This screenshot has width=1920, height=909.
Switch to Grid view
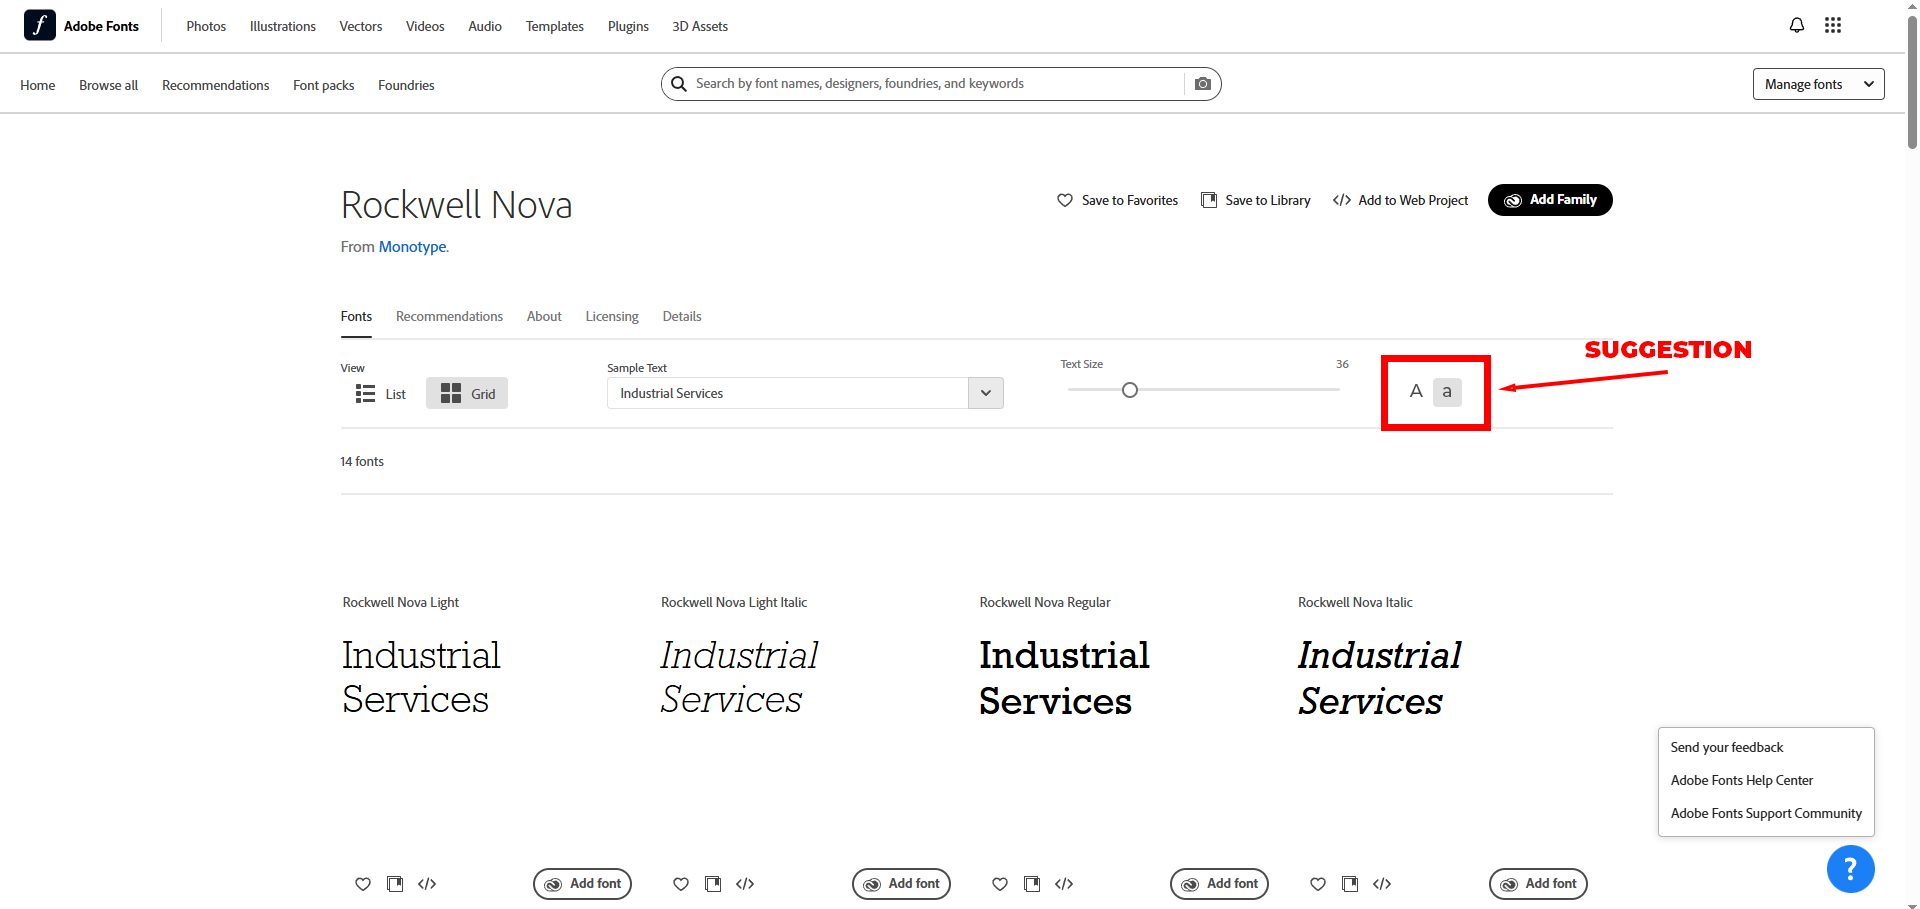(x=467, y=394)
